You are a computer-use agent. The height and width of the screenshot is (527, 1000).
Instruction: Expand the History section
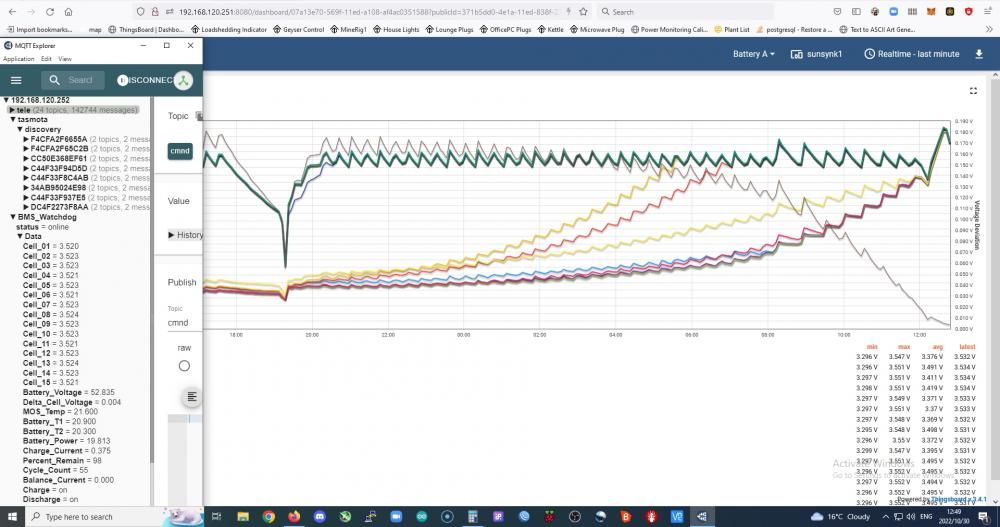(x=185, y=235)
